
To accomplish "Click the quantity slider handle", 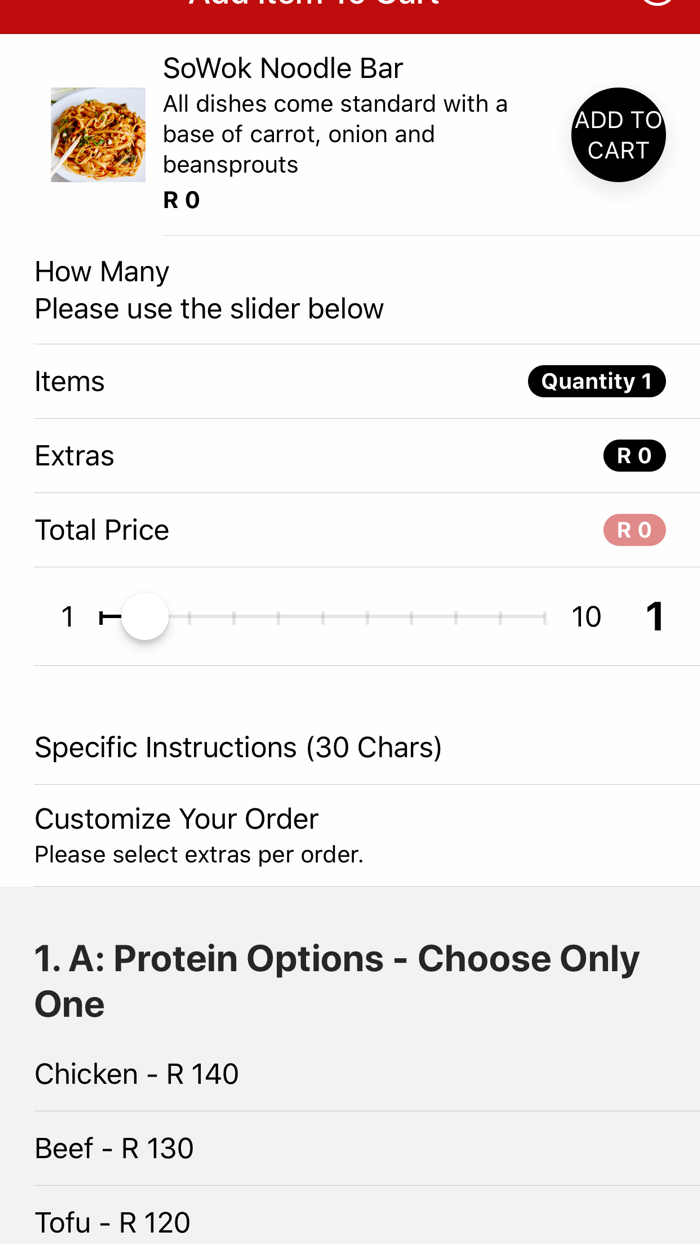I will pos(145,617).
